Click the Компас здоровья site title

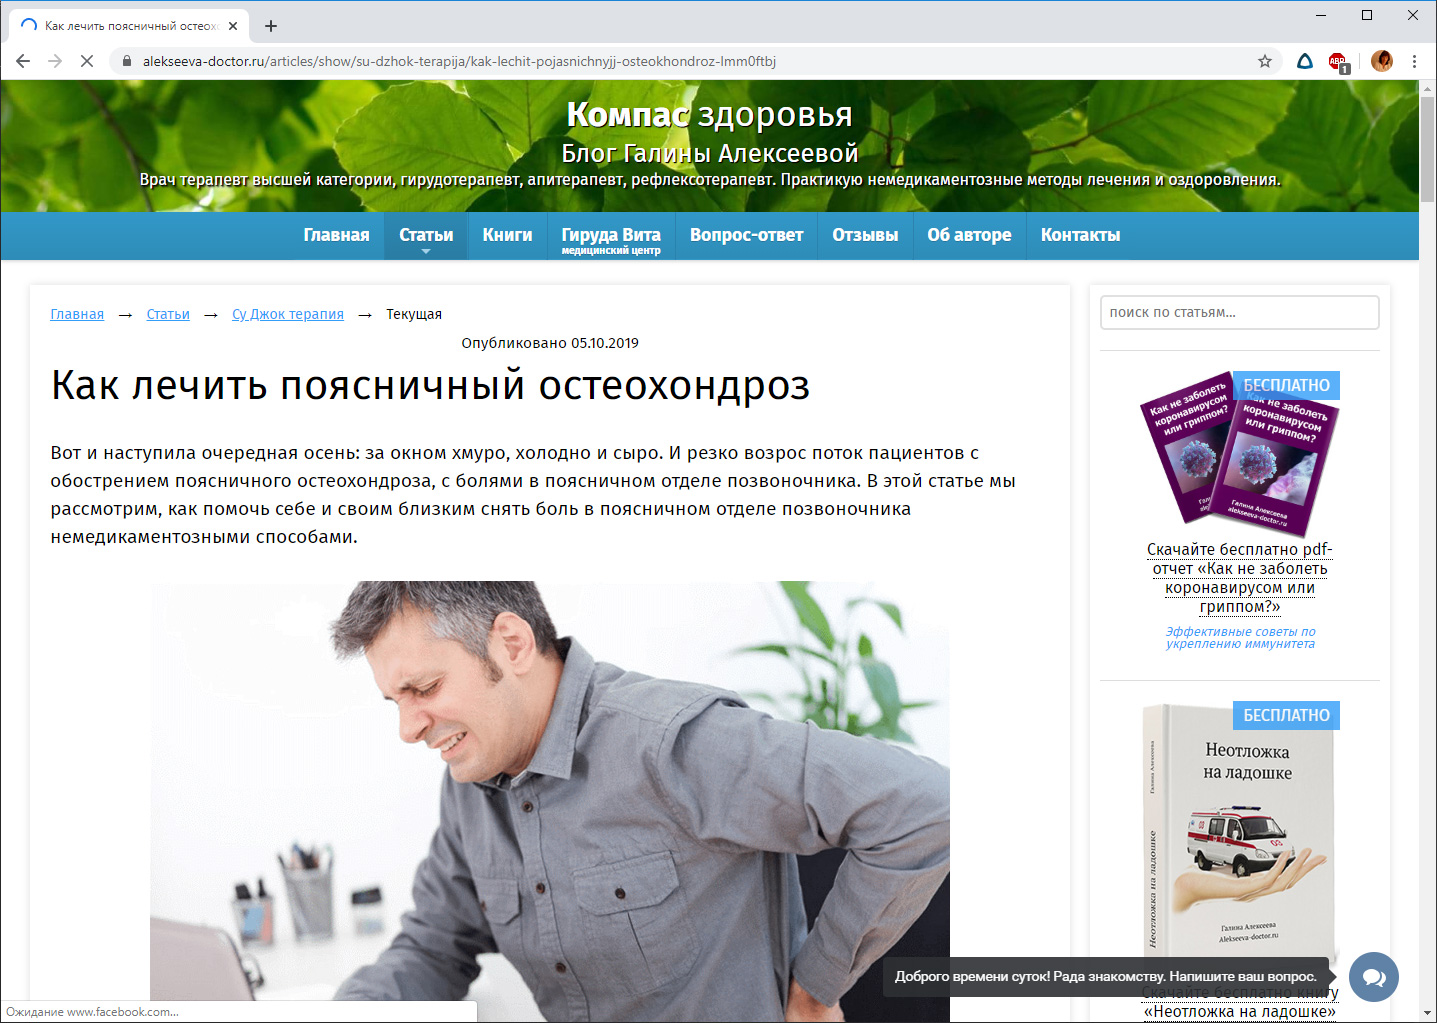(x=709, y=115)
